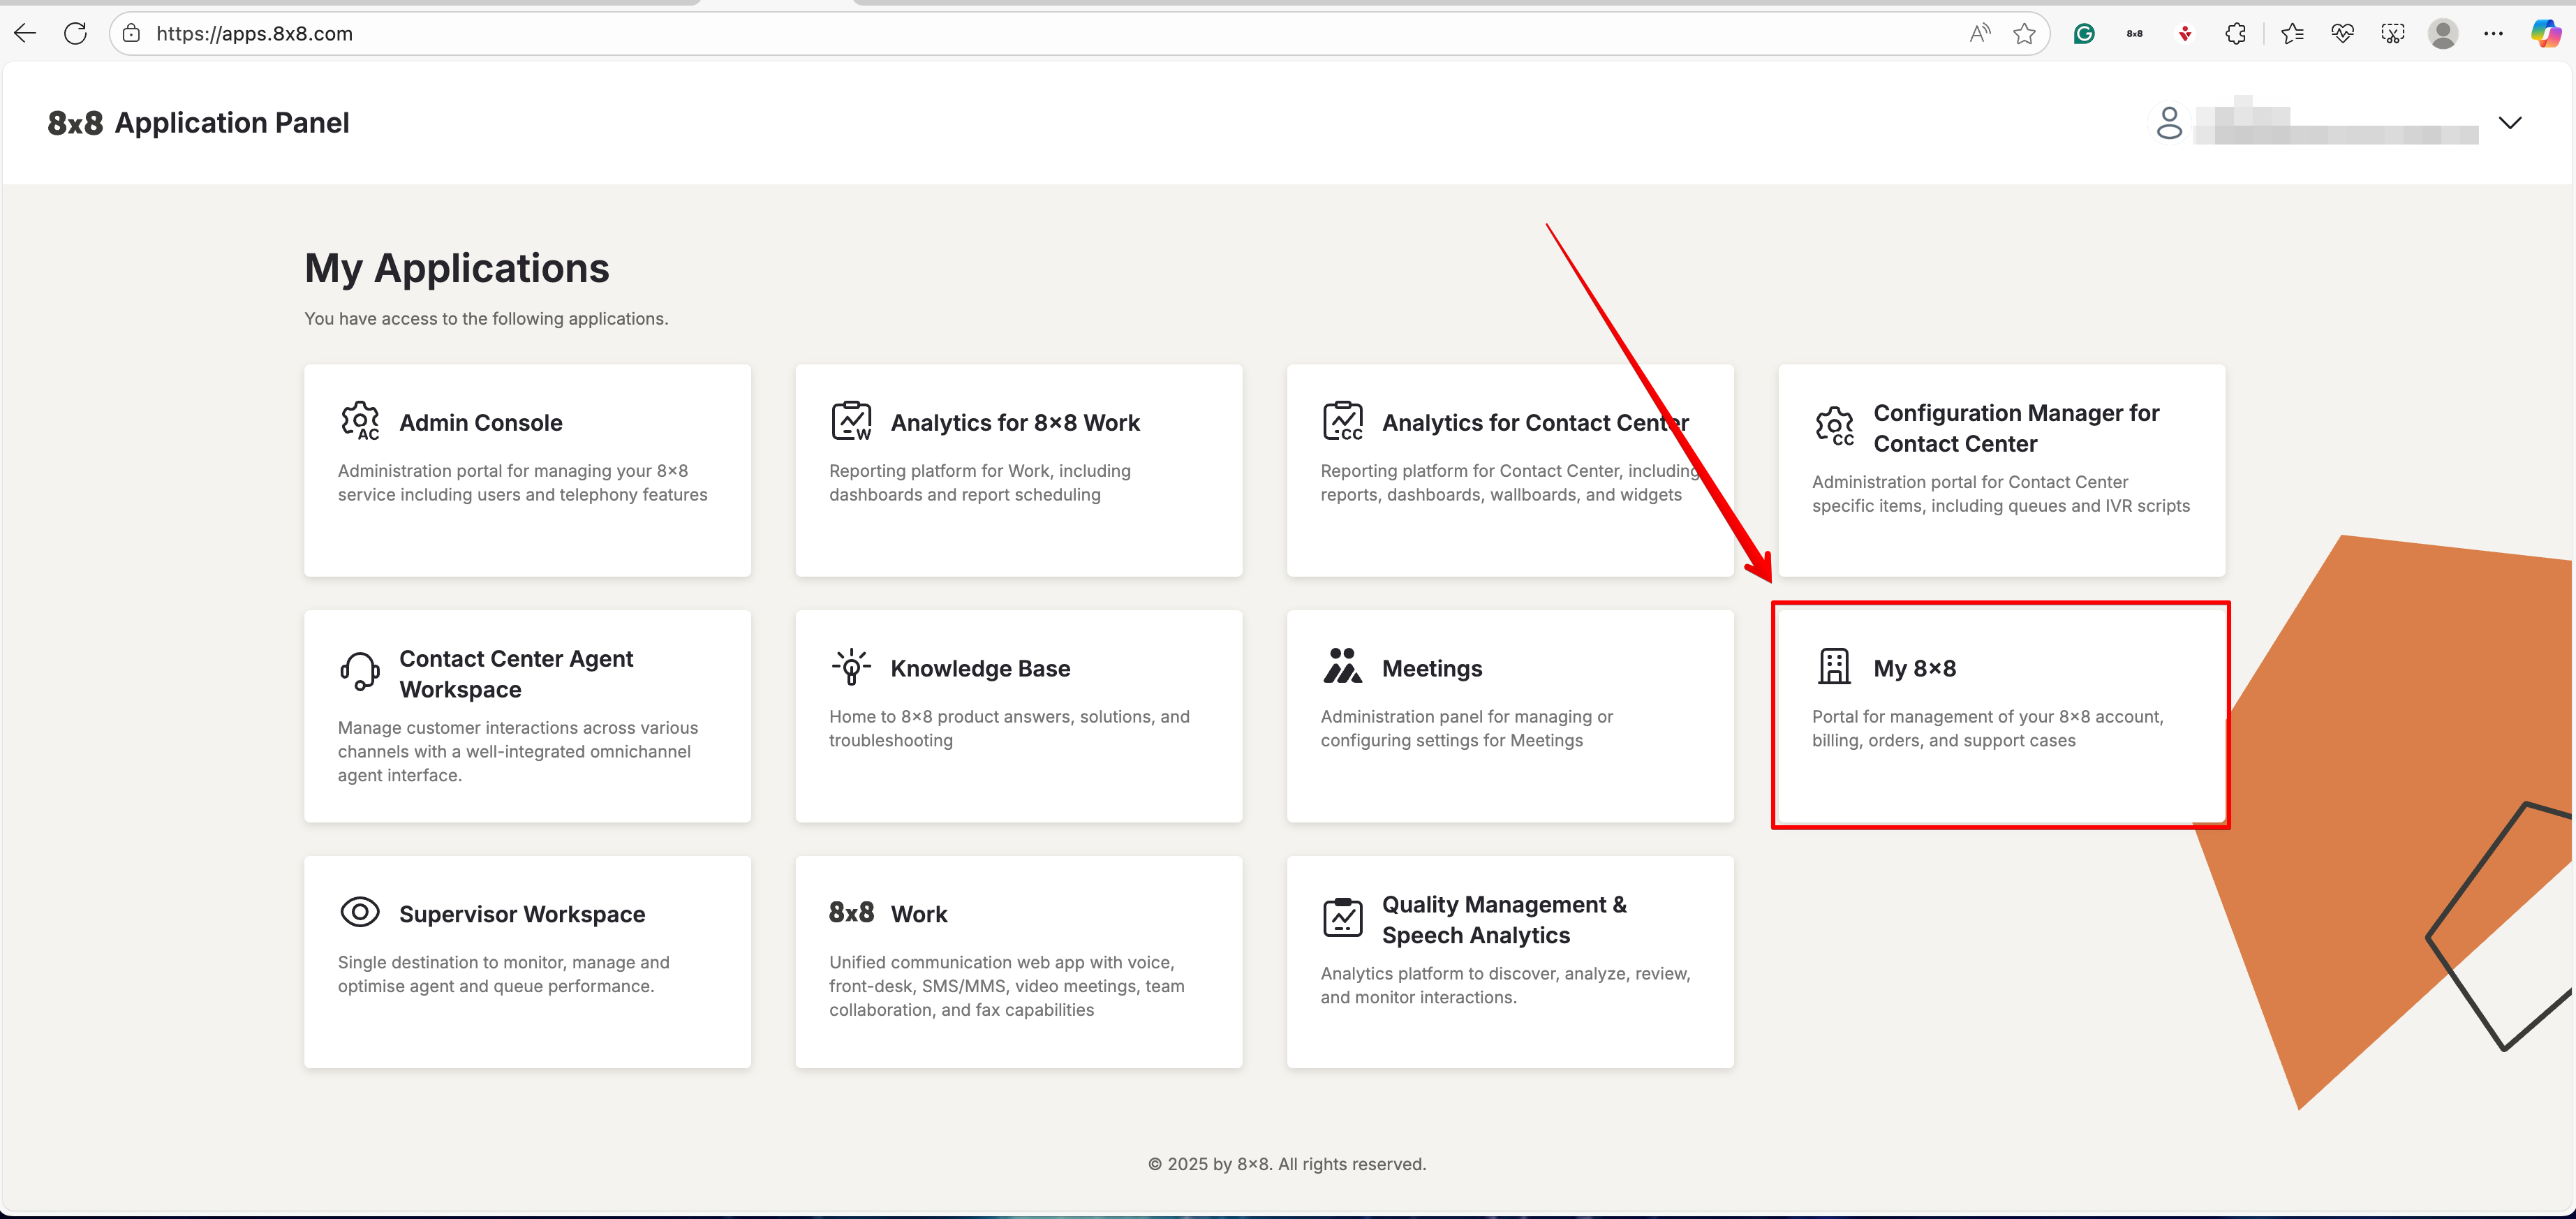Expand the user account dropdown chevron
The height and width of the screenshot is (1219, 2576).
(x=2509, y=123)
